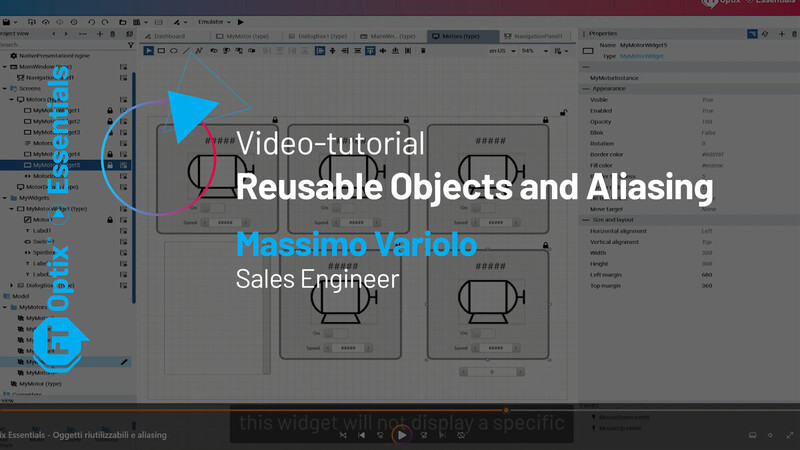
Task: Pick the rectangle drawing tool
Action: [161, 50]
